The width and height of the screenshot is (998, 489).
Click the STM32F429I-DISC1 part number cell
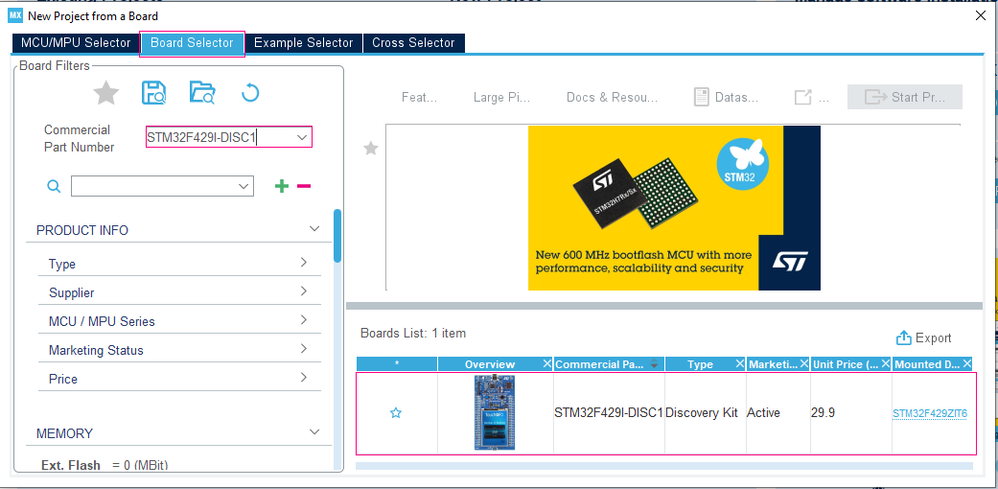click(x=609, y=413)
